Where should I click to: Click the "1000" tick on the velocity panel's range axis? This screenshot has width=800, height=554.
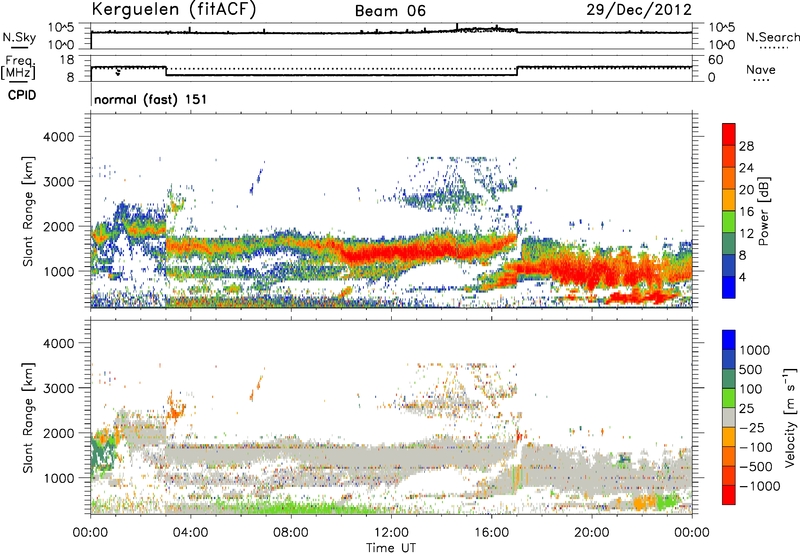pos(58,478)
